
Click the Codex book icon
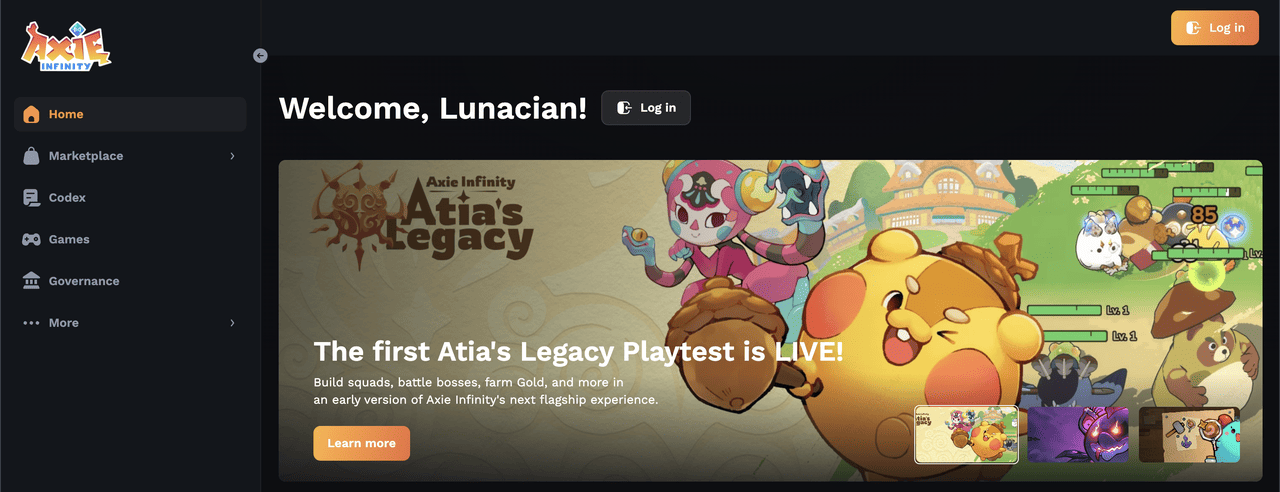tap(31, 198)
